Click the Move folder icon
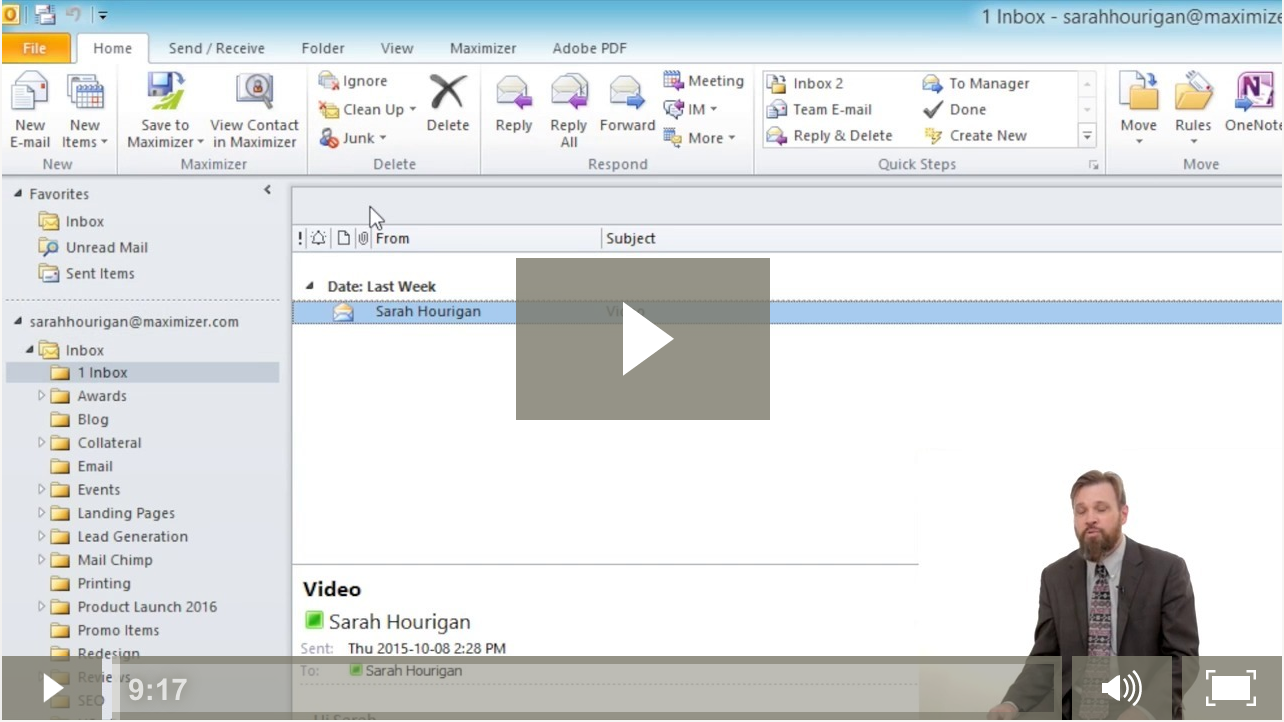 (x=1138, y=93)
